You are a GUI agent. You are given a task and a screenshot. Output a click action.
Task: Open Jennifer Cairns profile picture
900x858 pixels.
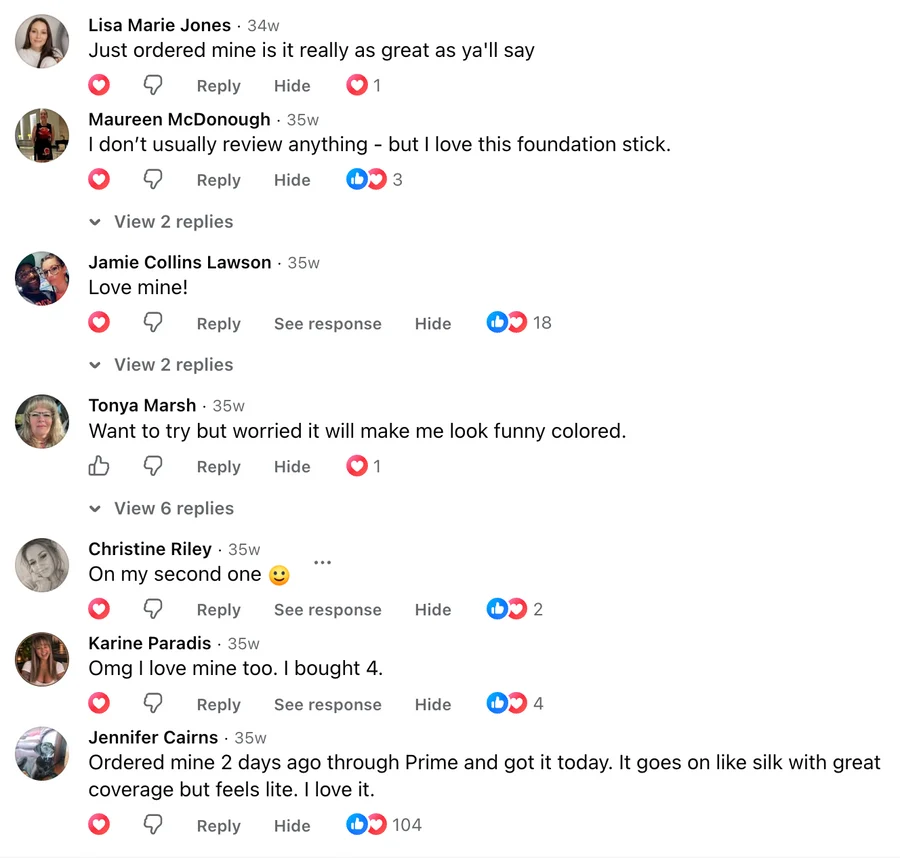pyautogui.click(x=42, y=754)
